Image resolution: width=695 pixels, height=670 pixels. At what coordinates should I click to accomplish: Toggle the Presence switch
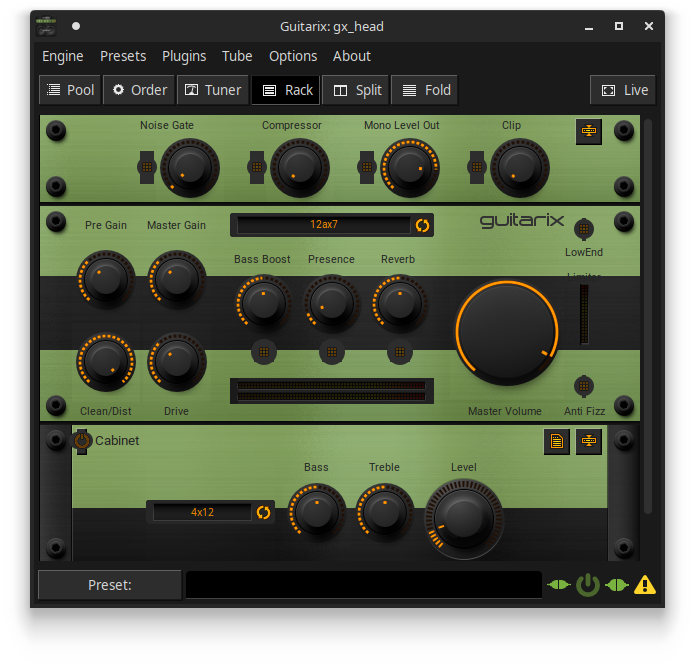coord(332,352)
